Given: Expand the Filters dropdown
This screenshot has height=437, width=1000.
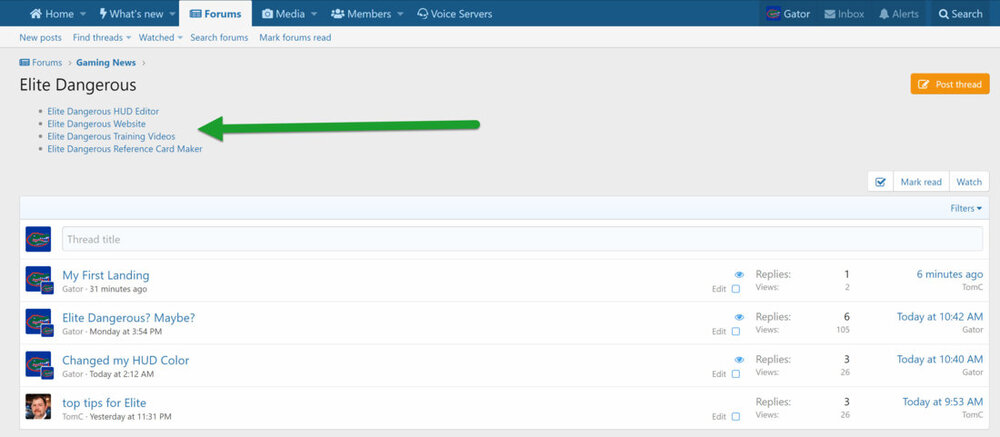Looking at the screenshot, I should (965, 208).
